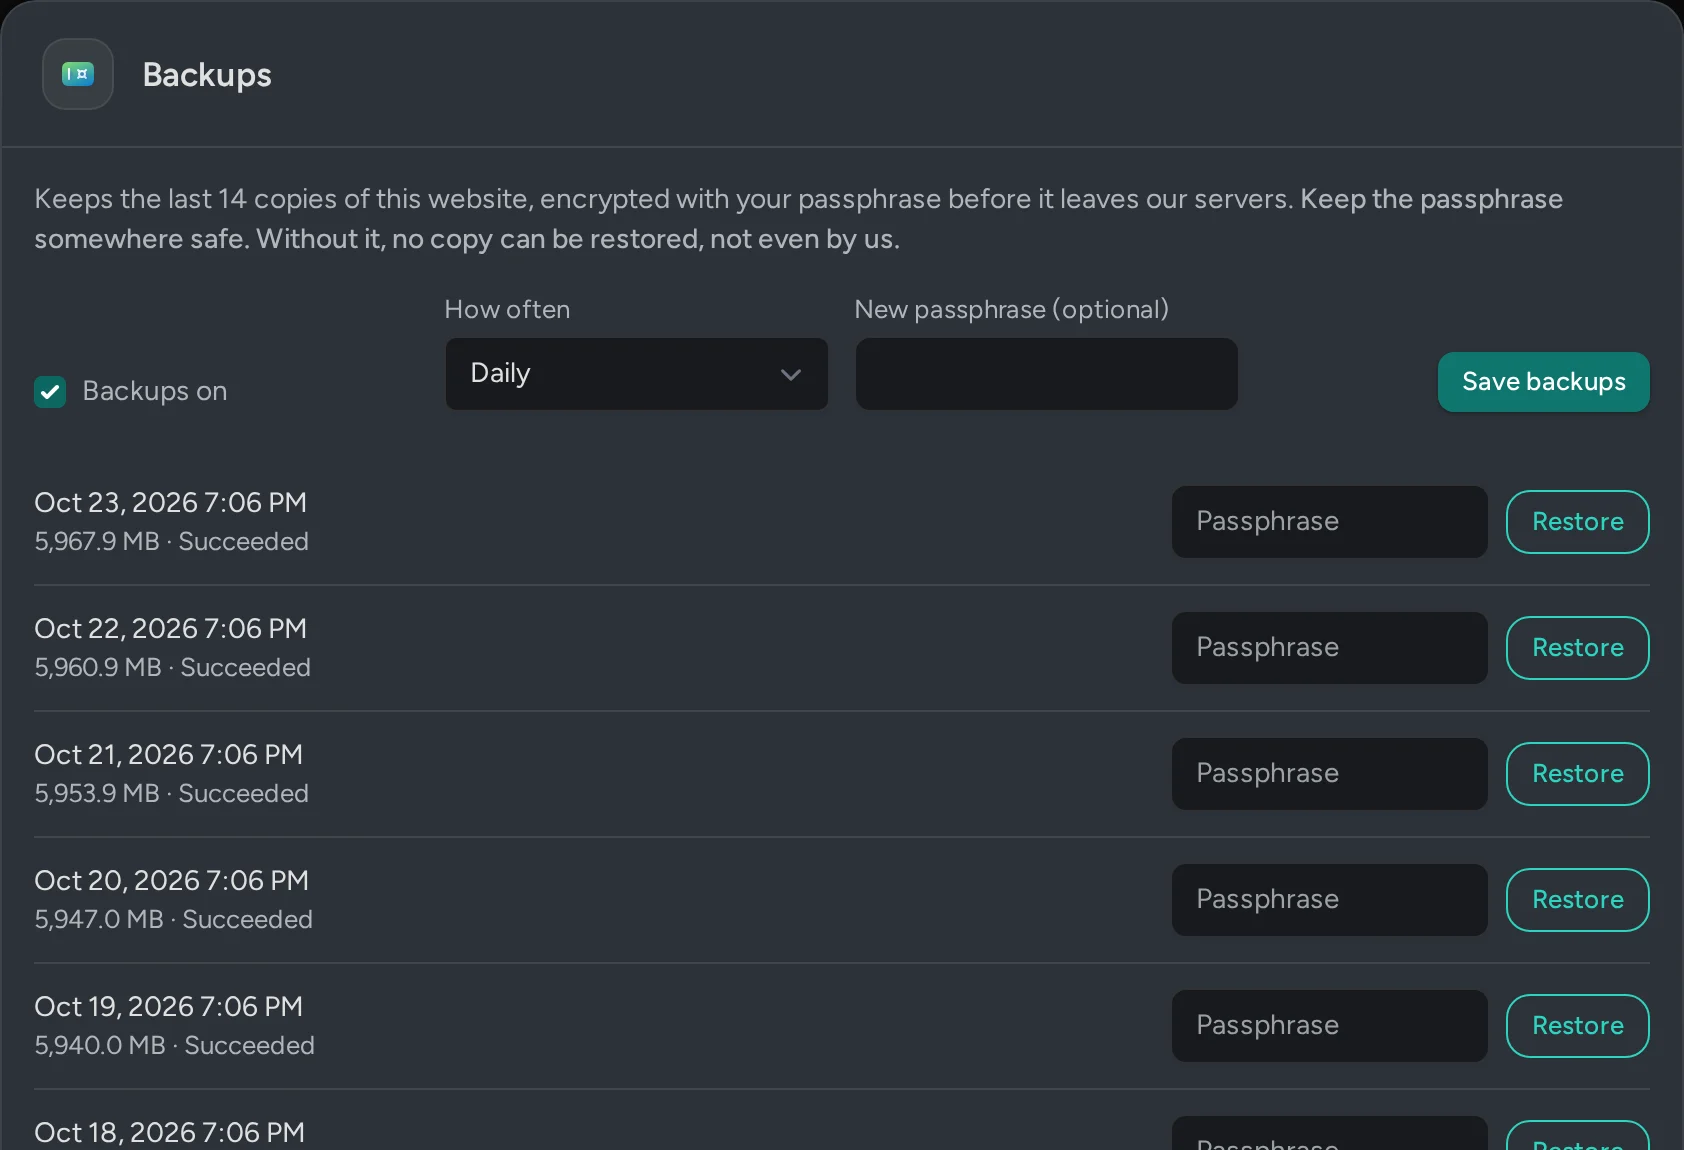Image resolution: width=1684 pixels, height=1150 pixels.
Task: Click Passphrase field for Oct 21 backup
Action: click(x=1329, y=774)
